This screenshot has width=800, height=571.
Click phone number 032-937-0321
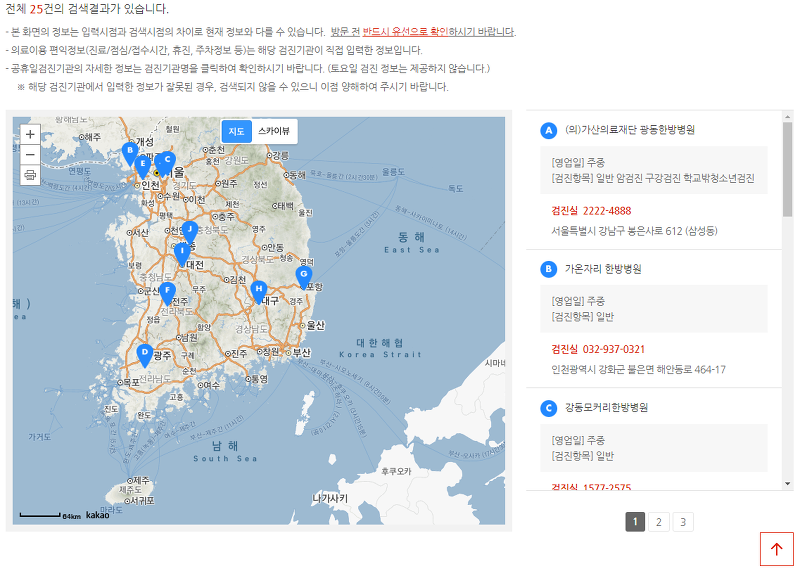[x=613, y=350]
